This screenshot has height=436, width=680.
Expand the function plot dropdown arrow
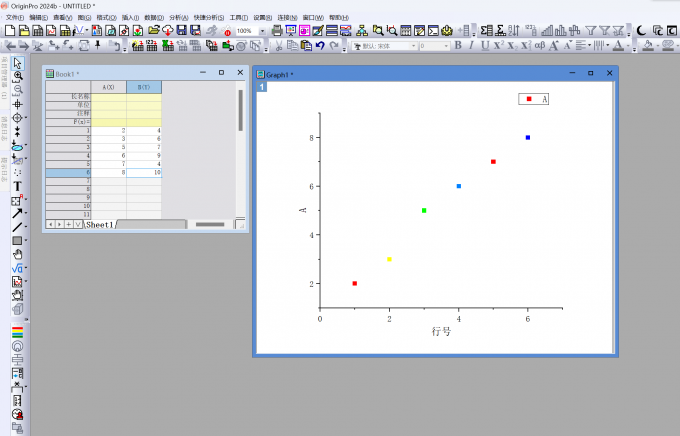[87, 30]
